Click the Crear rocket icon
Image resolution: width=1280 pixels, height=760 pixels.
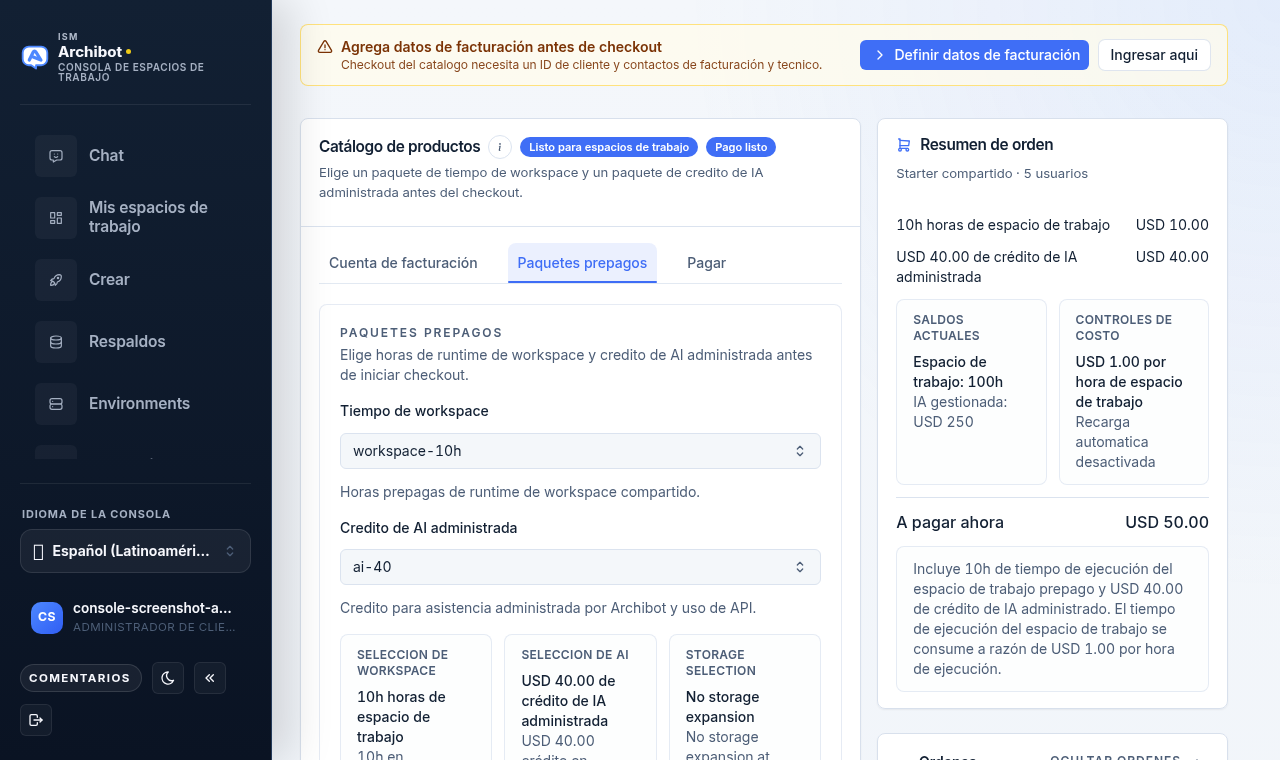pyautogui.click(x=56, y=280)
